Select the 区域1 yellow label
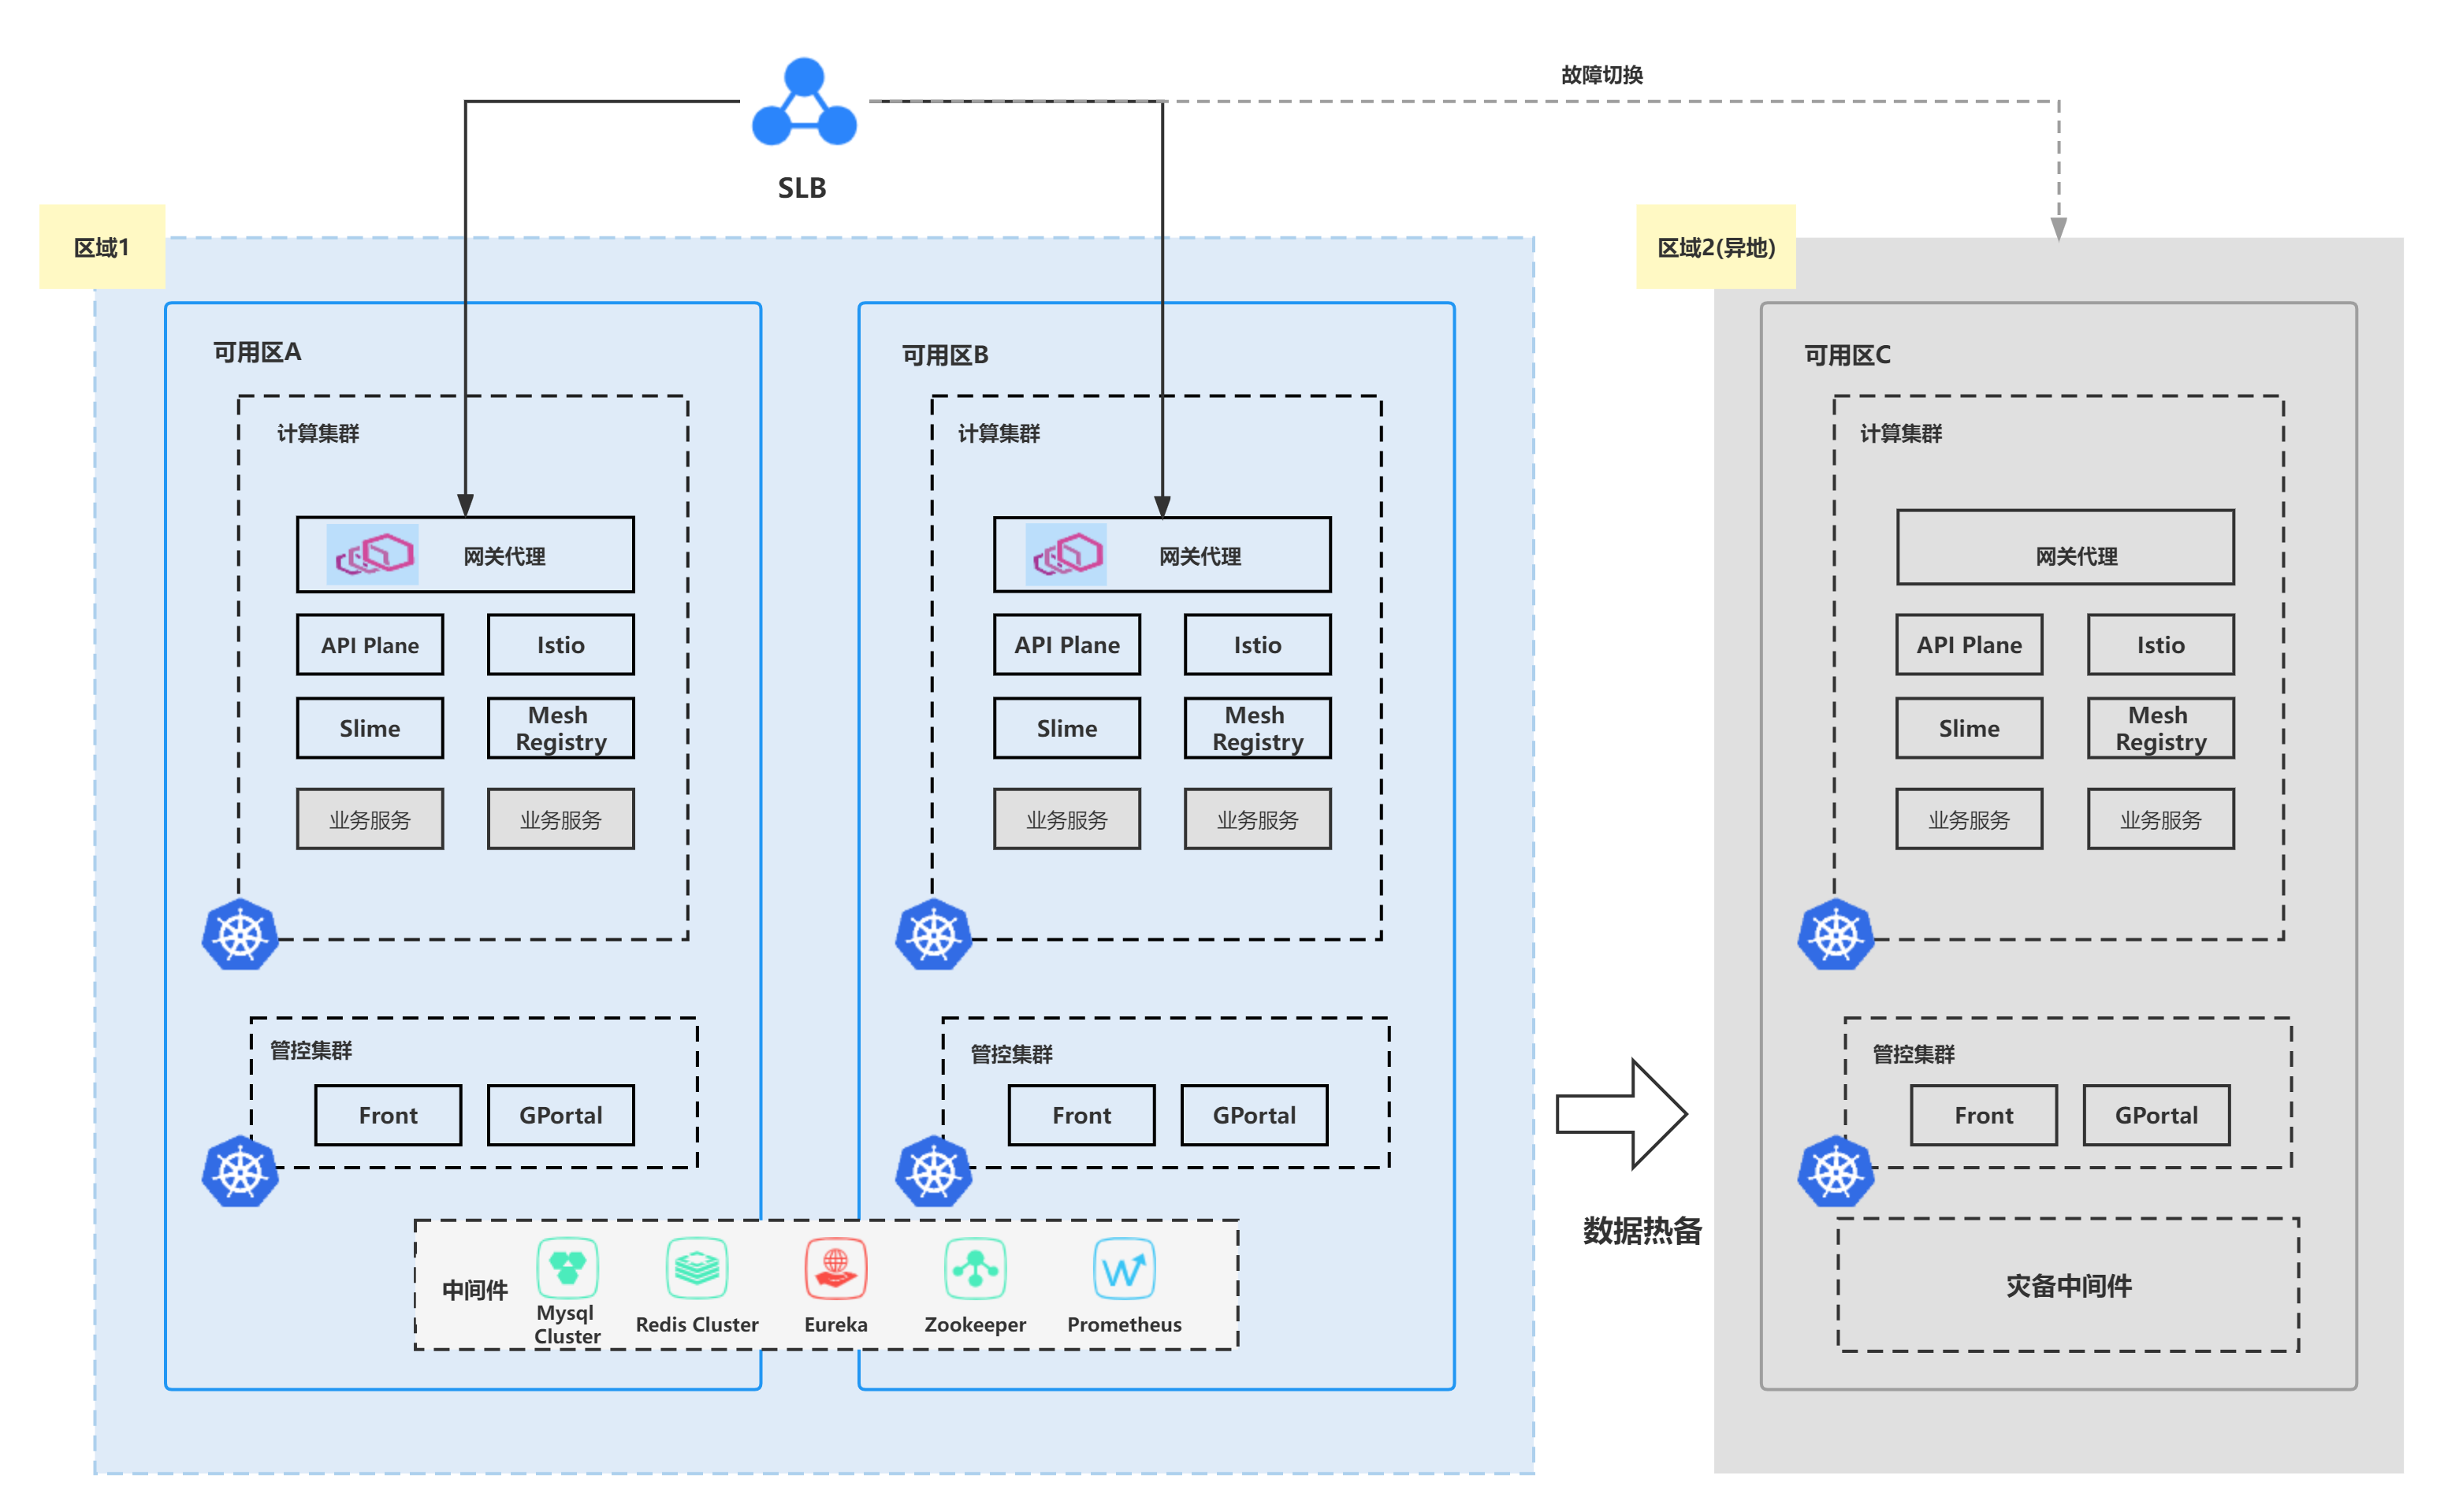This screenshot has height=1512, width=2444. point(102,247)
